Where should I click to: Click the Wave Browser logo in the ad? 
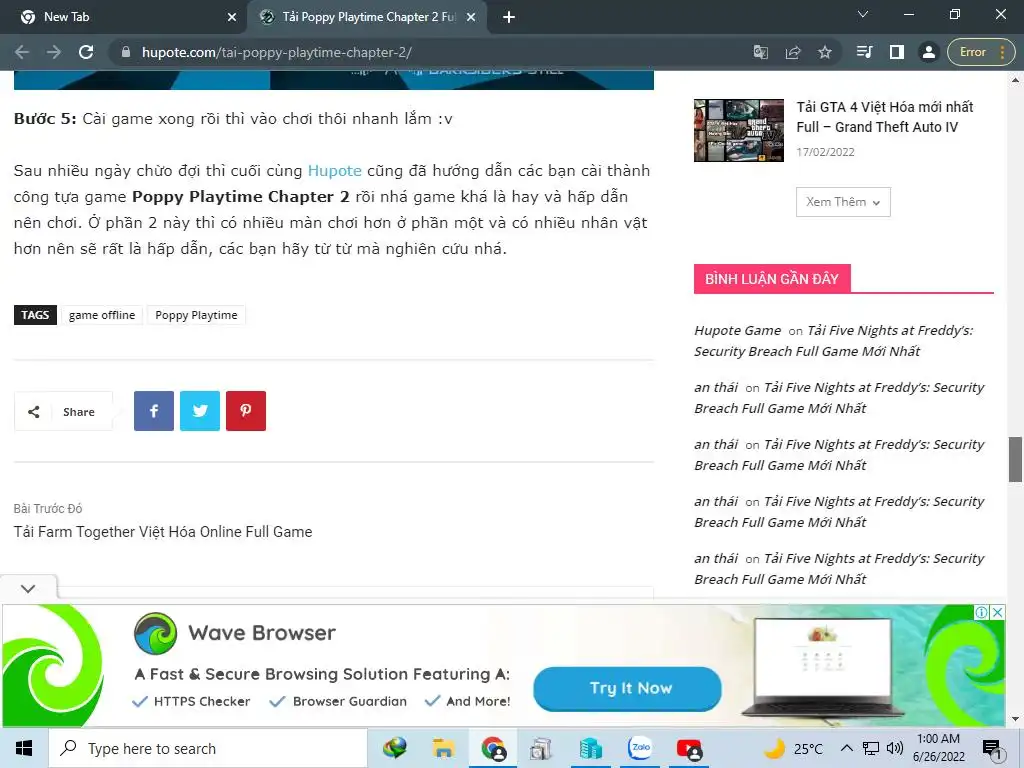coord(155,633)
